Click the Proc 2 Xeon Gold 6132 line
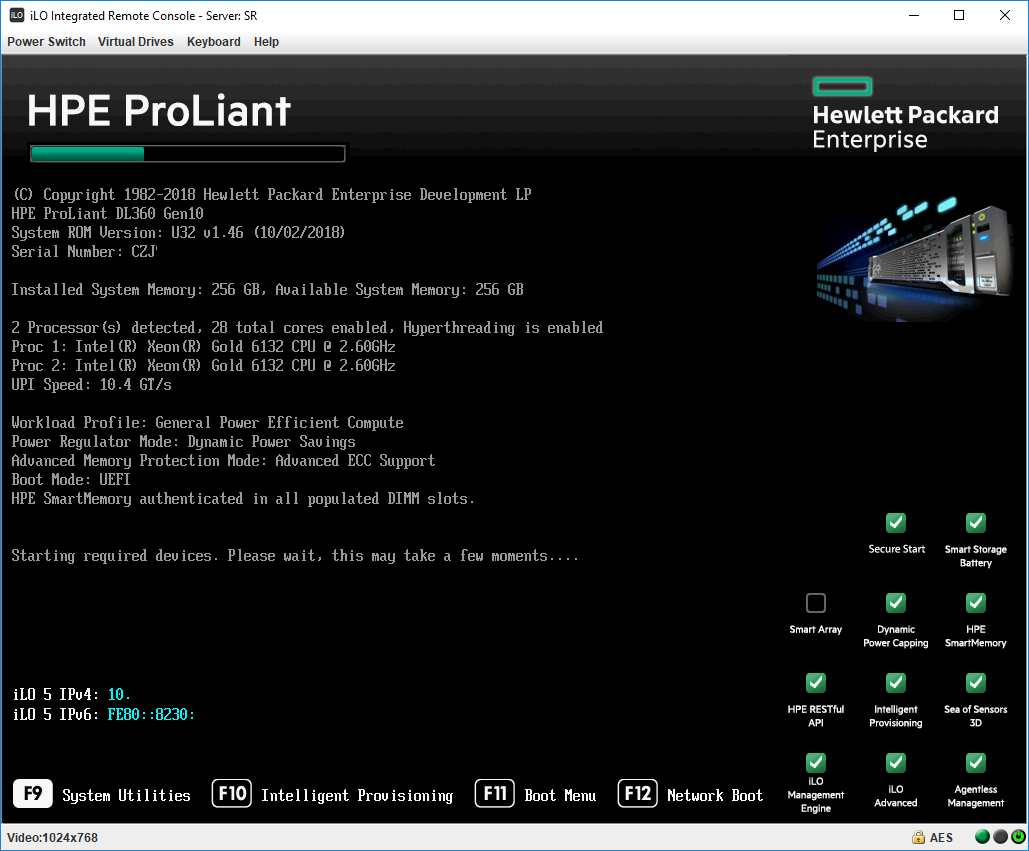 pos(203,365)
